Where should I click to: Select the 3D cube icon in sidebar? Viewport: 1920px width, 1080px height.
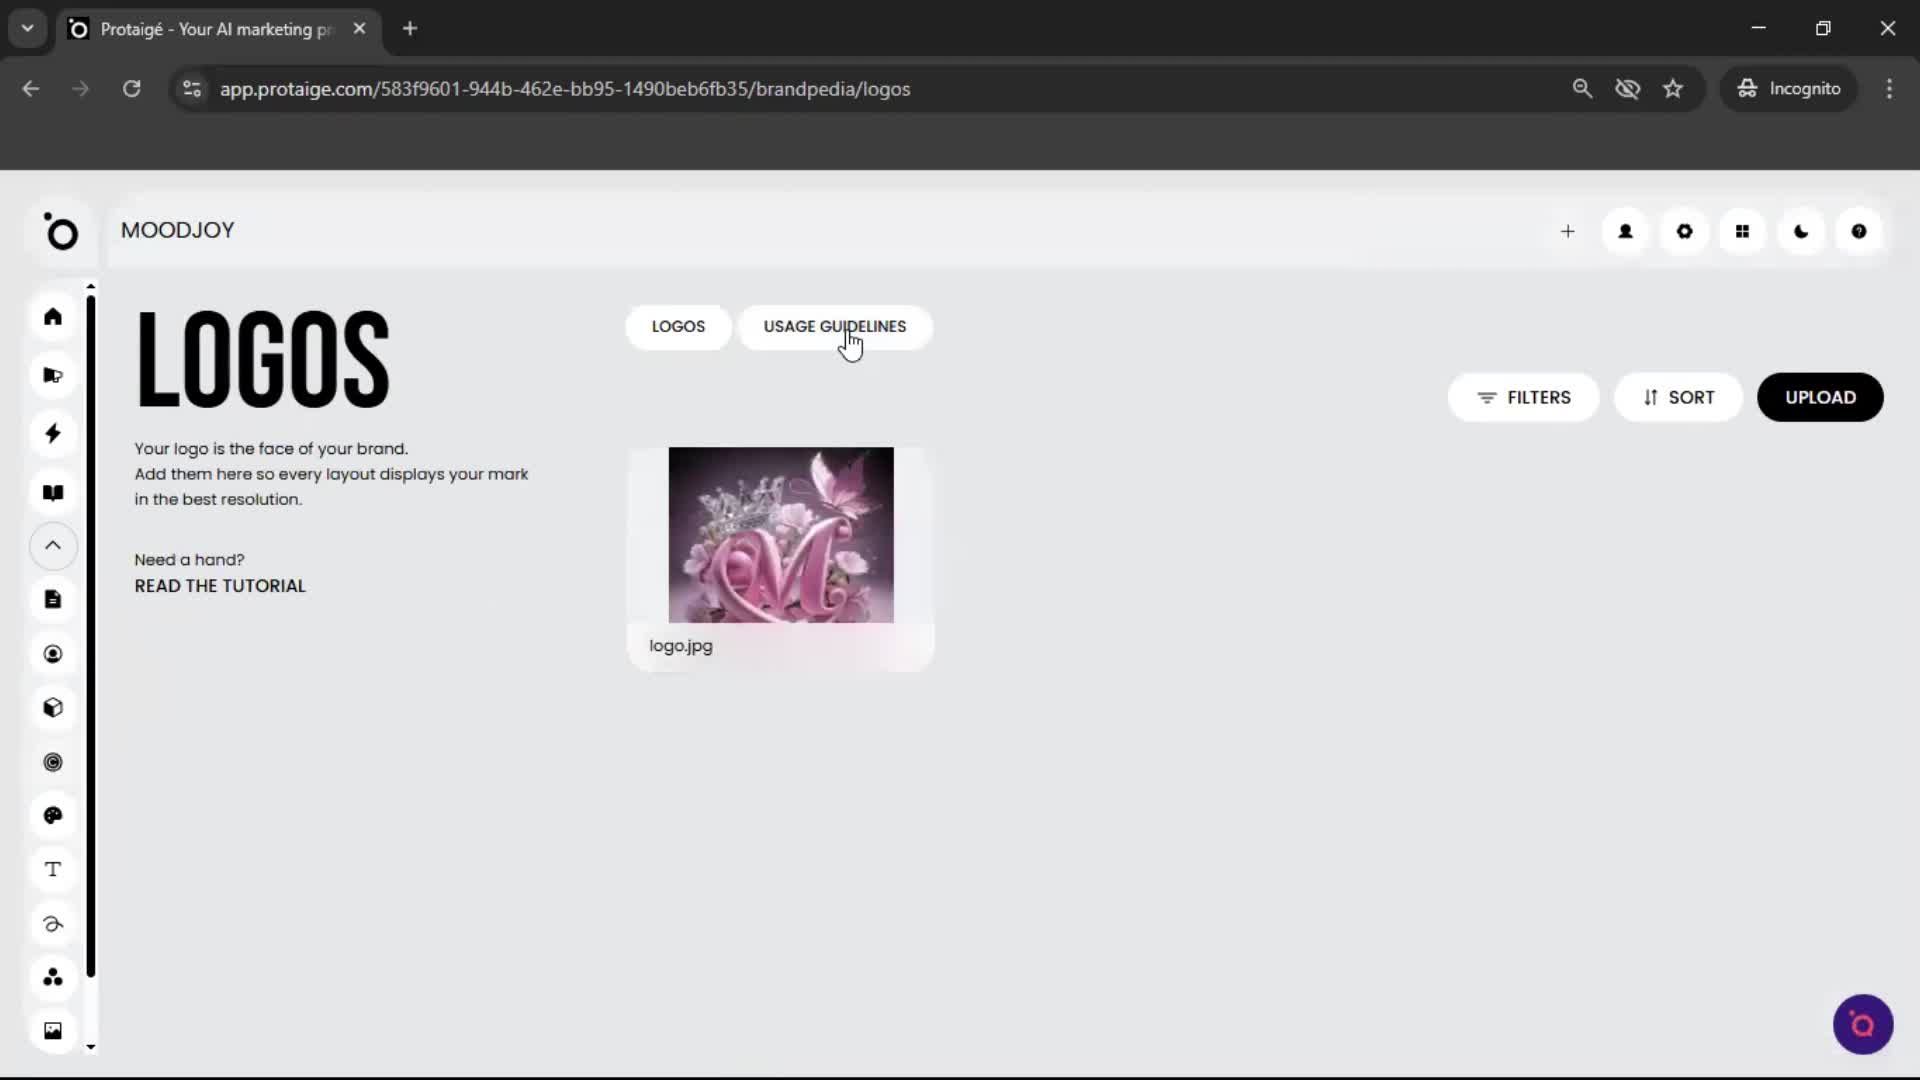coord(53,708)
